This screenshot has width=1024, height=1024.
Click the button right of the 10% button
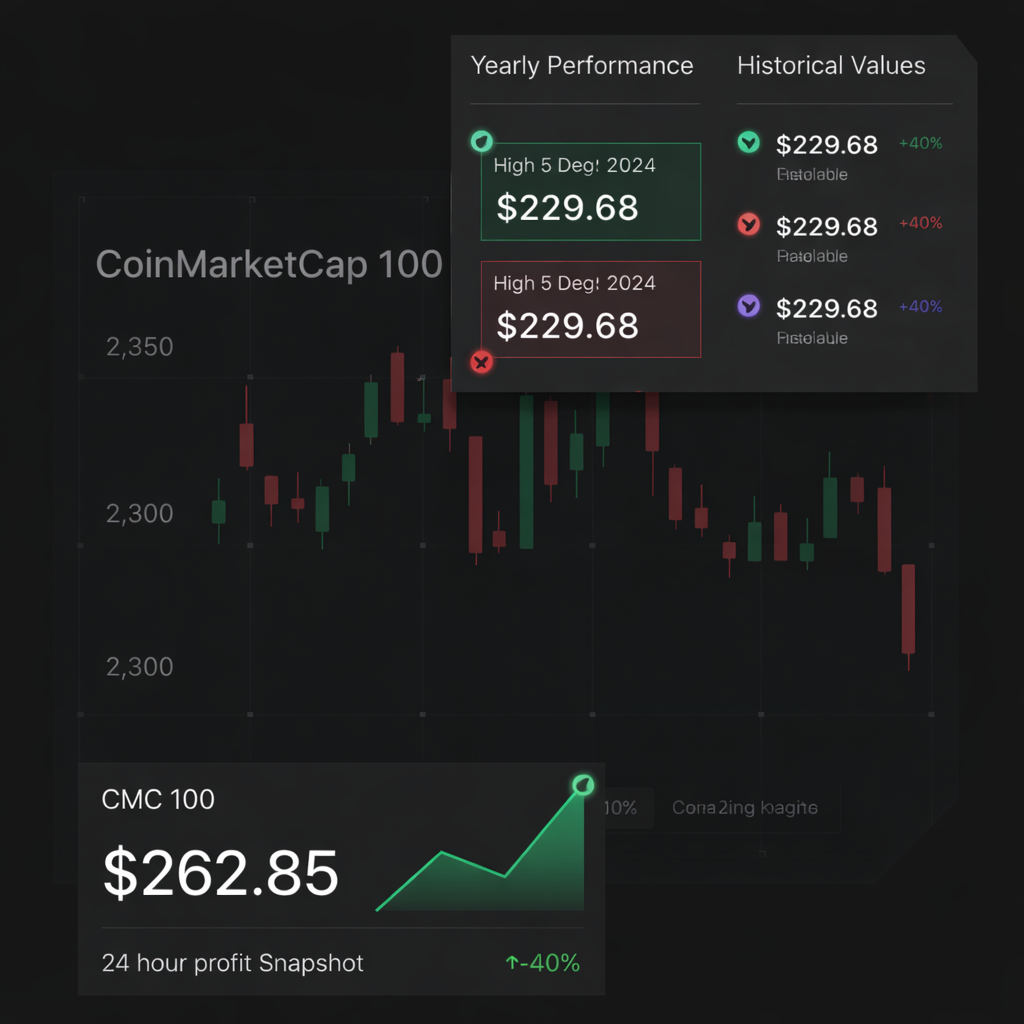[x=745, y=808]
